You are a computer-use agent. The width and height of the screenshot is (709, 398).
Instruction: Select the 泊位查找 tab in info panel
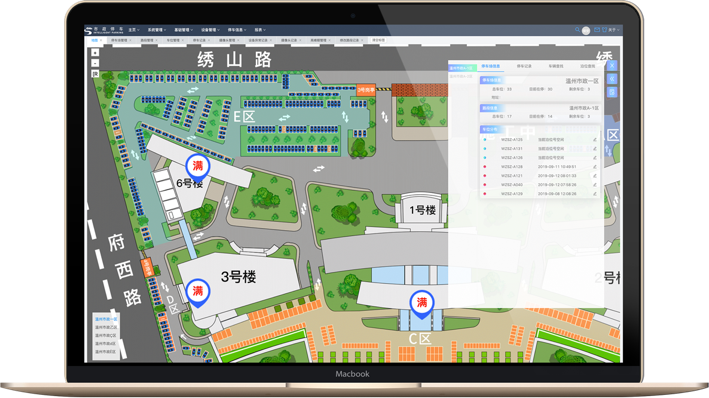pos(587,66)
